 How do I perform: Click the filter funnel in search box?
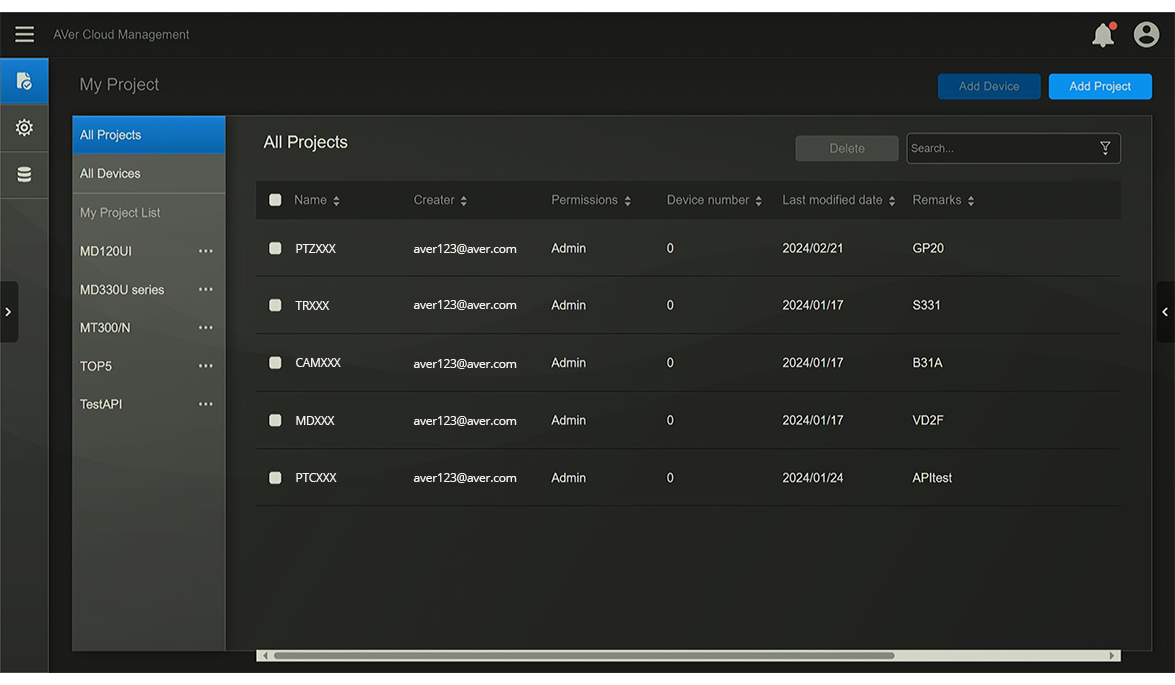tap(1105, 148)
